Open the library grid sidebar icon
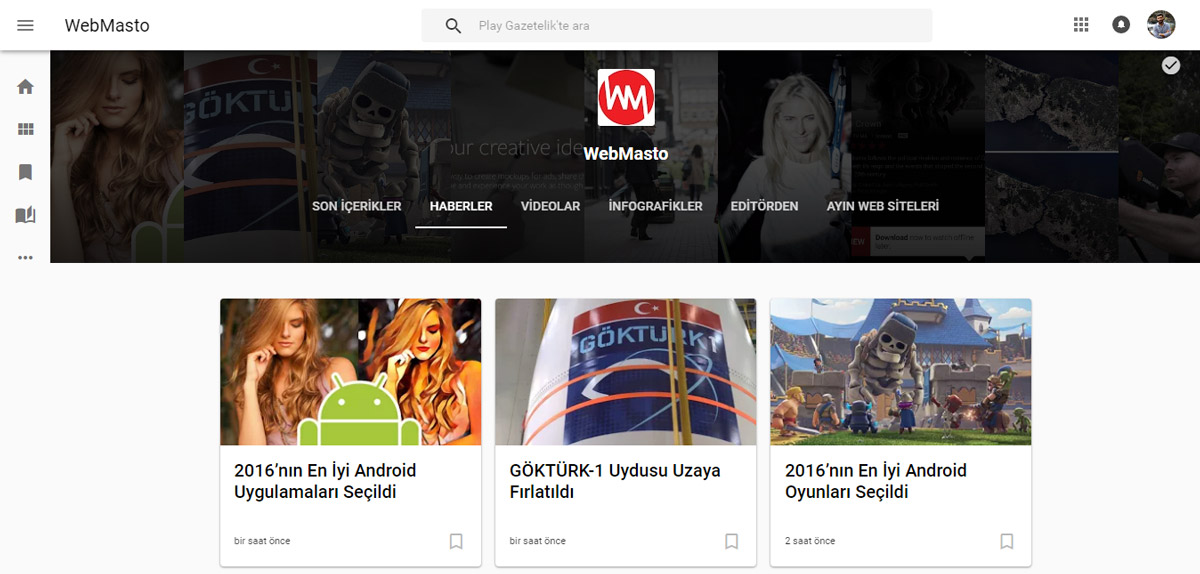The height and width of the screenshot is (574, 1200). click(25, 129)
